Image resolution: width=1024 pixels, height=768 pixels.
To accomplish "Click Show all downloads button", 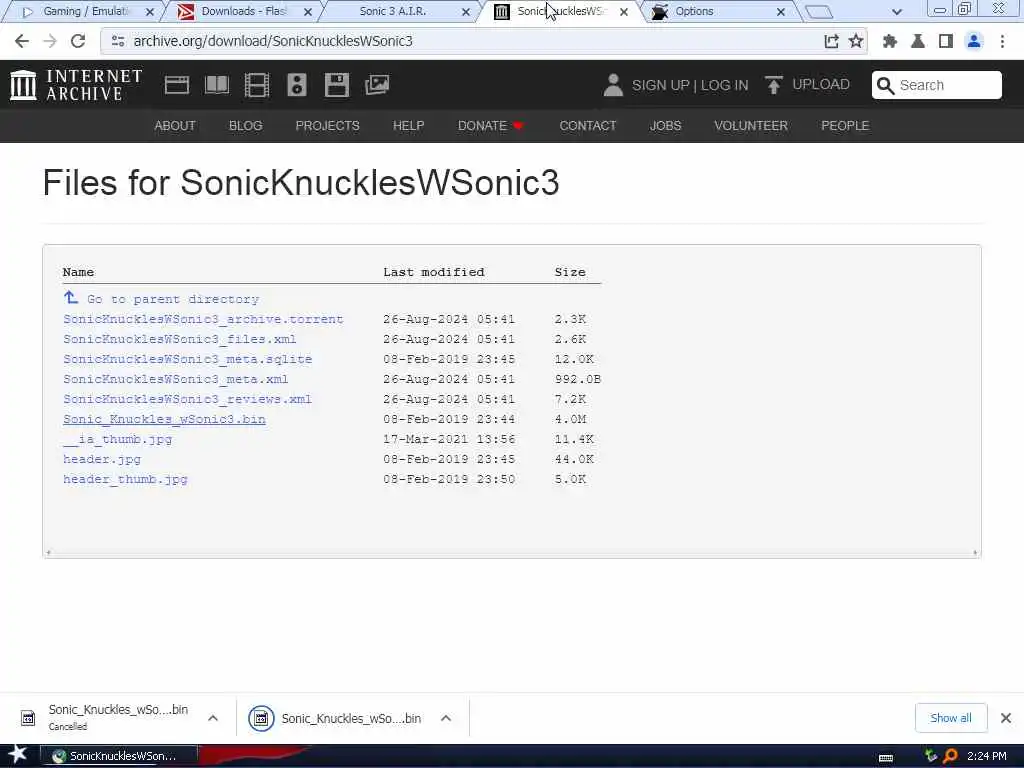I will [x=951, y=718].
